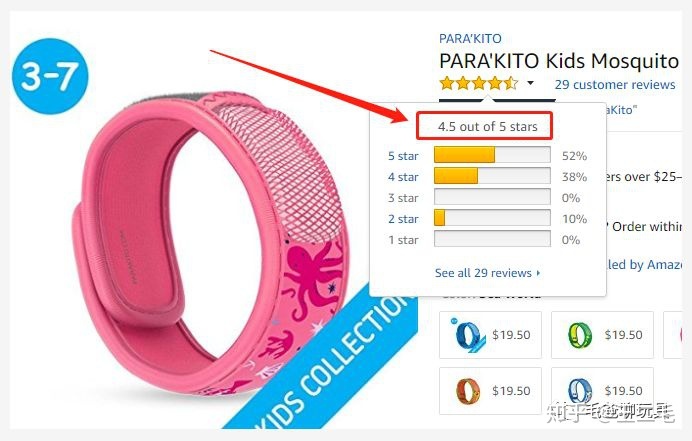
Task: Expand the rating dropdown arrow beside stars
Action: (530, 83)
